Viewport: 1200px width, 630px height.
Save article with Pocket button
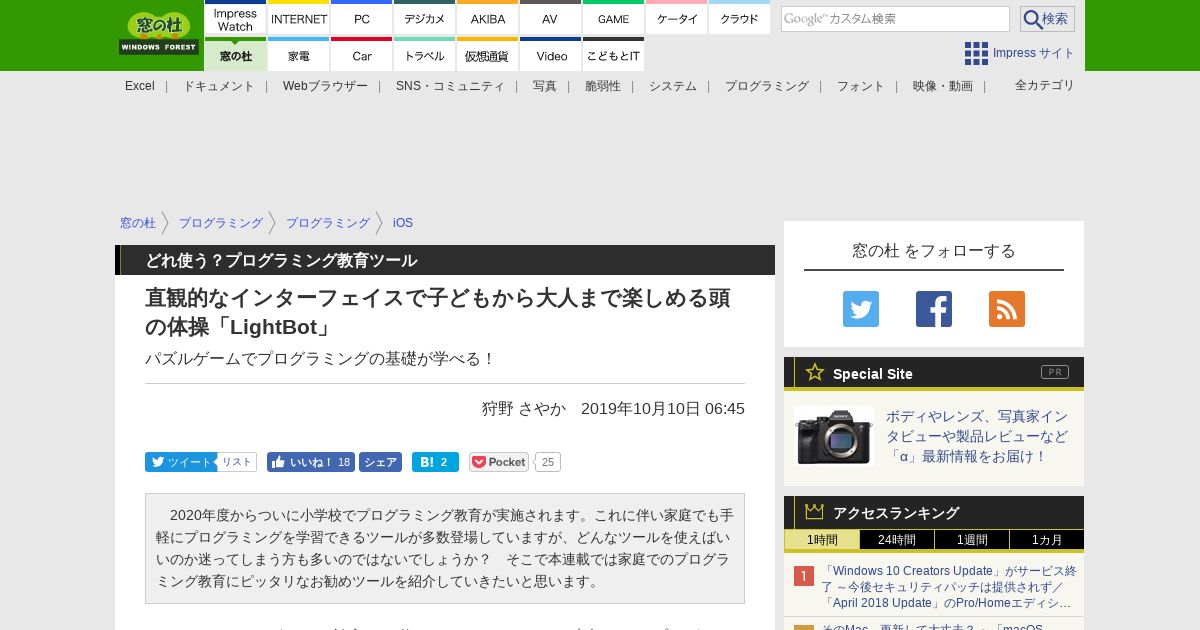pyautogui.click(x=499, y=462)
